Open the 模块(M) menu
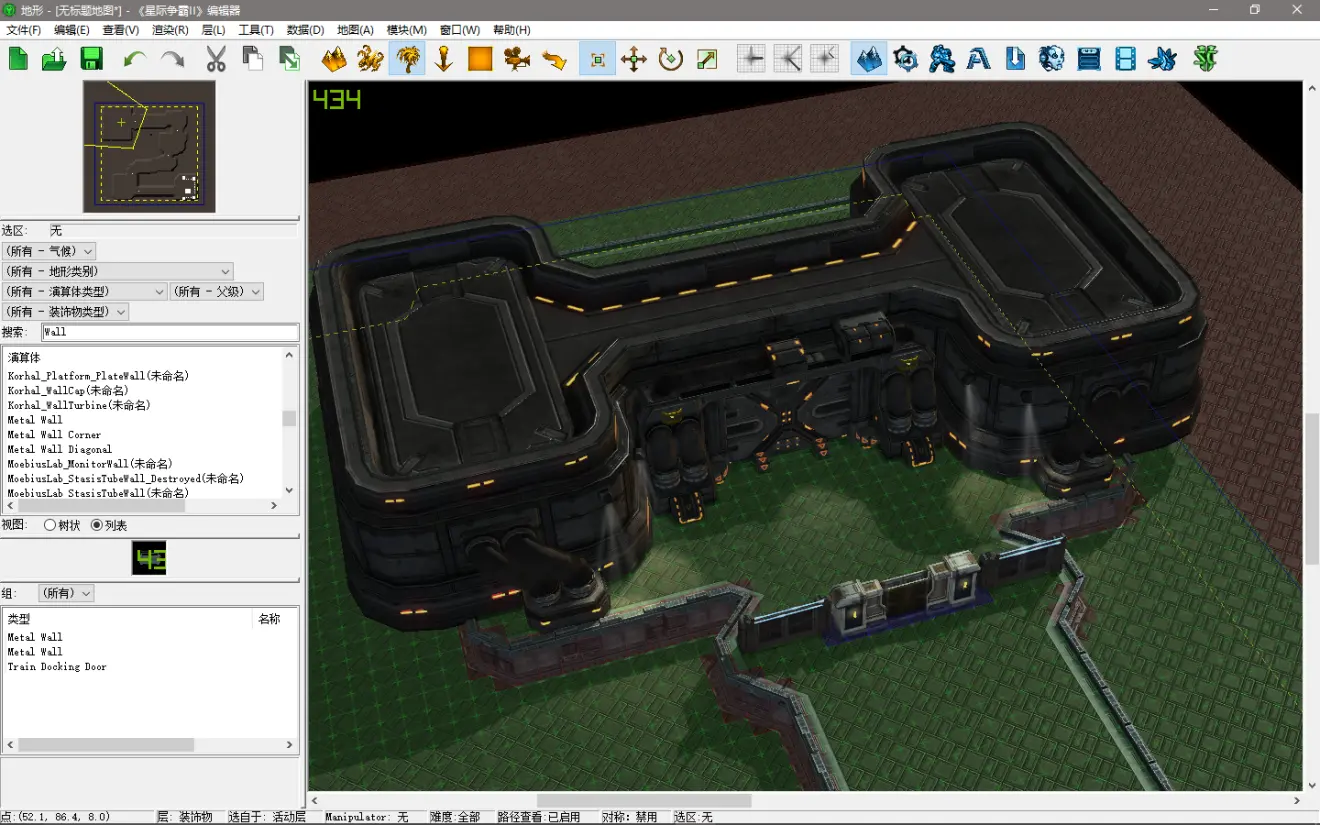The image size is (1320, 825). pyautogui.click(x=407, y=30)
